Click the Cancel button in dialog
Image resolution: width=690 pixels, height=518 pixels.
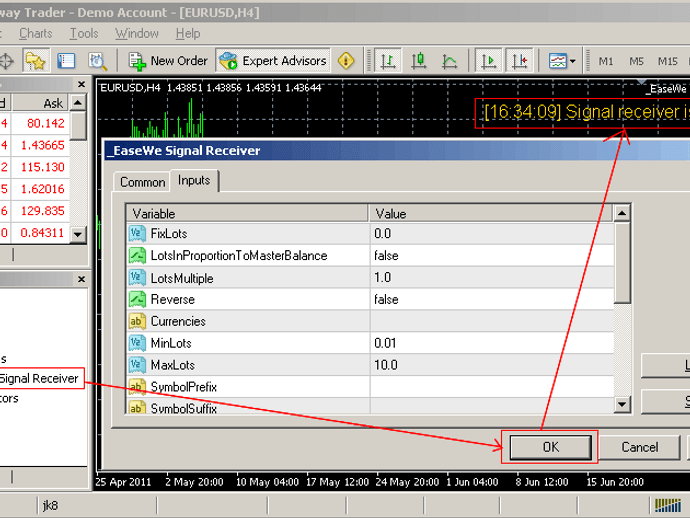coord(640,447)
